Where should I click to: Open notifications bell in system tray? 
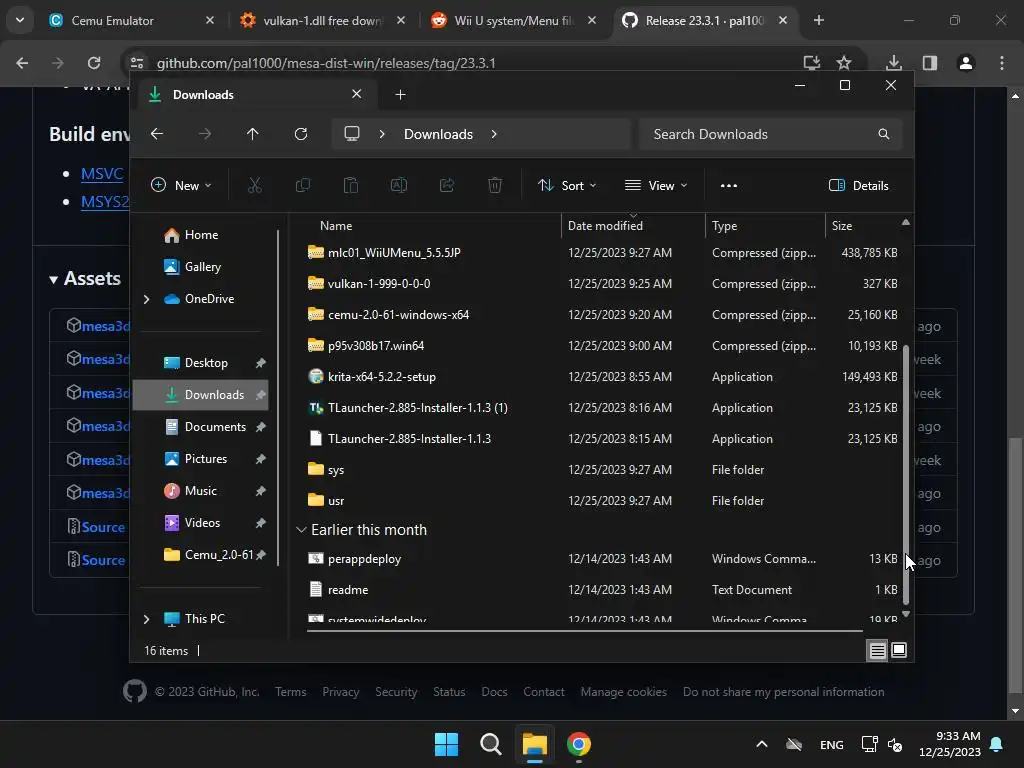click(997, 744)
